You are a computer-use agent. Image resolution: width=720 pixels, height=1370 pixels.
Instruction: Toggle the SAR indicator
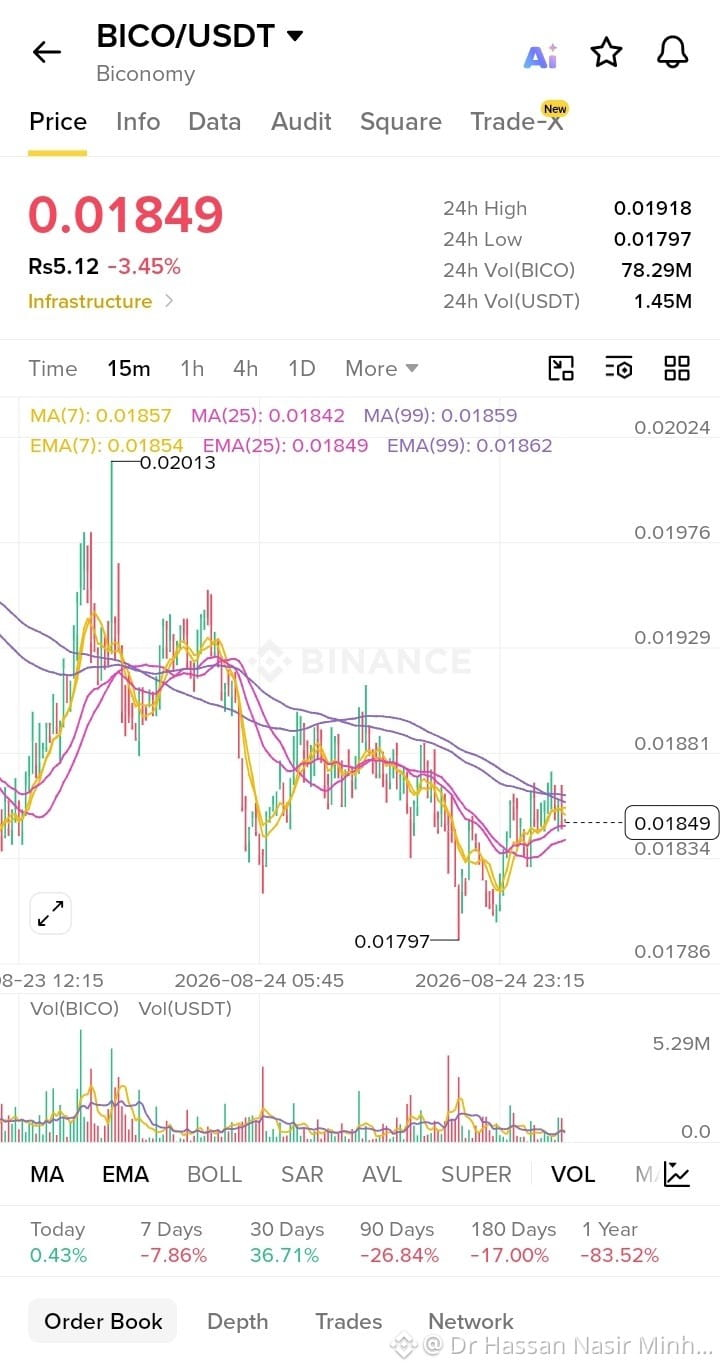point(302,1174)
